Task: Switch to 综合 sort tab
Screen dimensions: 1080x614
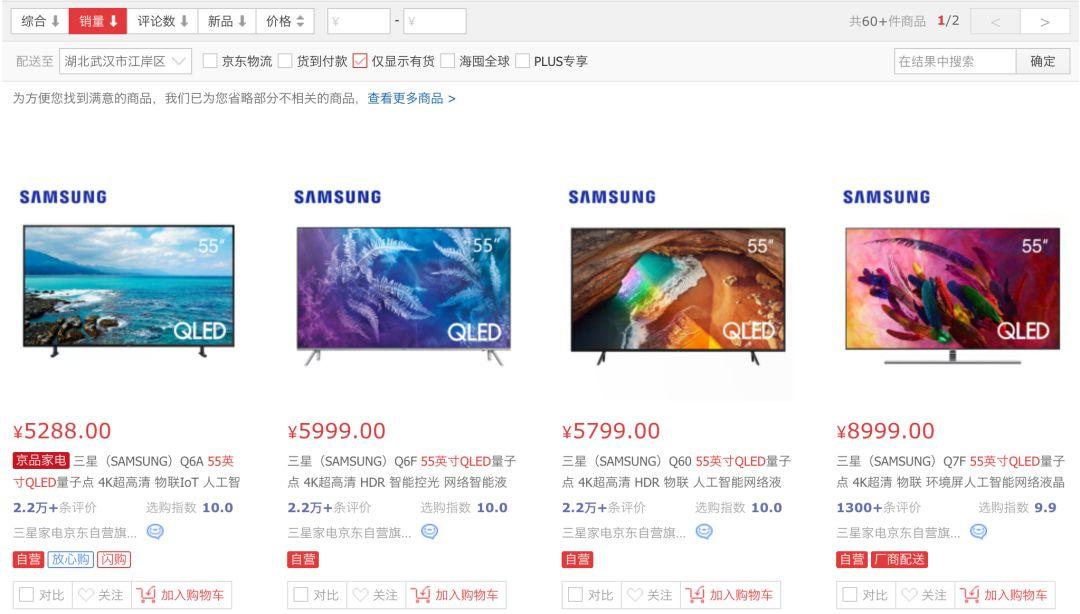Action: 40,21
